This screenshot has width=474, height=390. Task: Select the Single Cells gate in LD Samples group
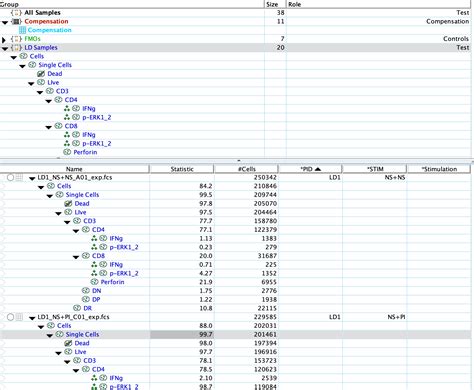(x=55, y=65)
